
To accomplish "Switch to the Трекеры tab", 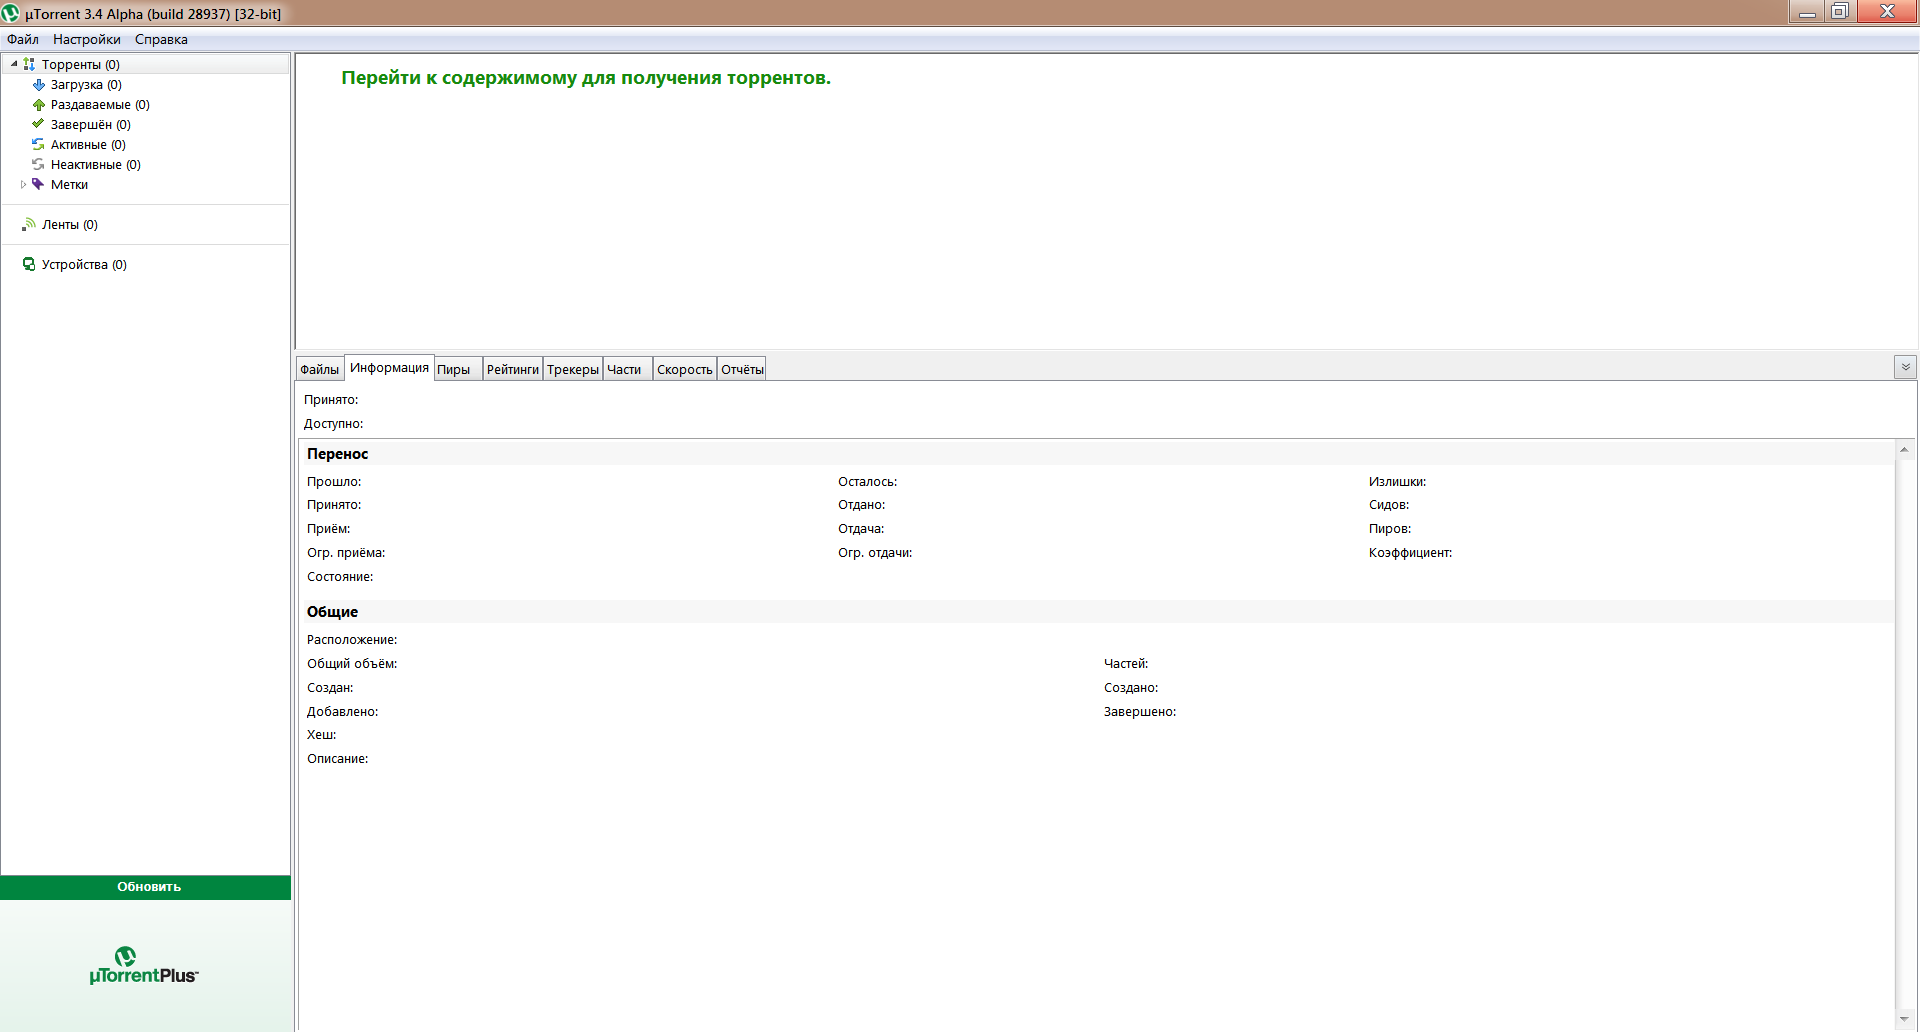I will click(572, 370).
